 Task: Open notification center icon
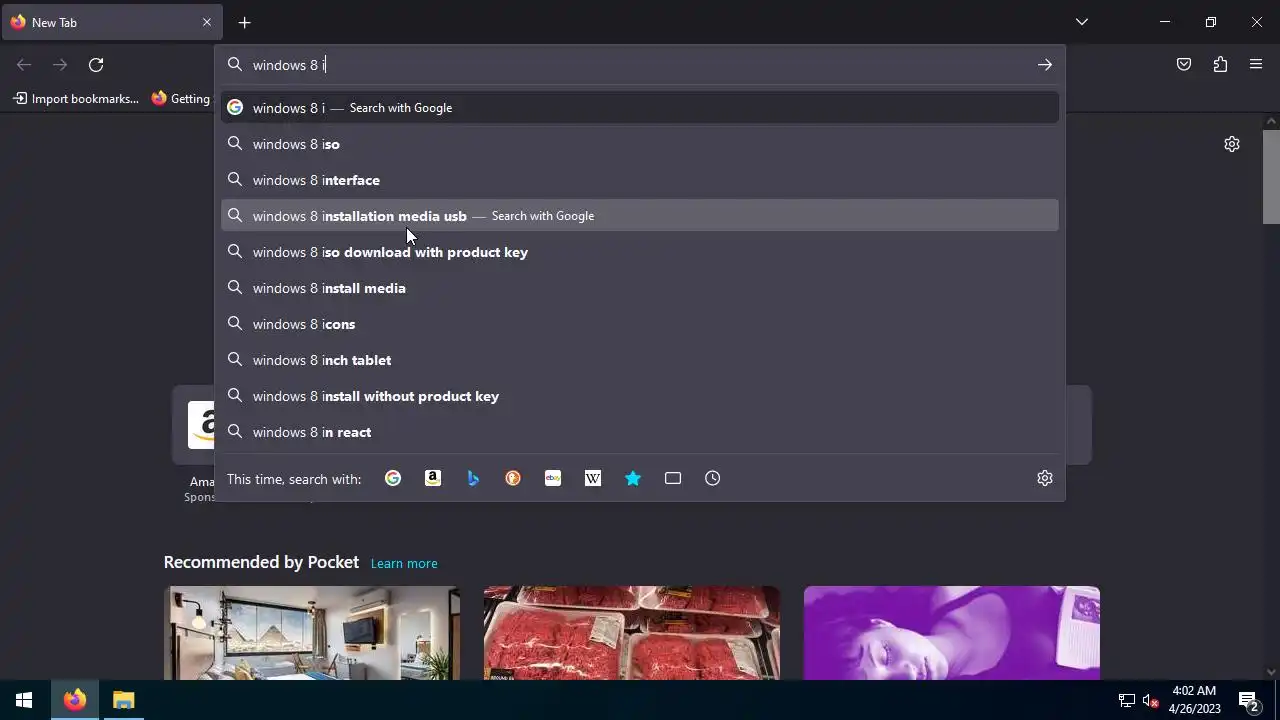tap(1248, 700)
